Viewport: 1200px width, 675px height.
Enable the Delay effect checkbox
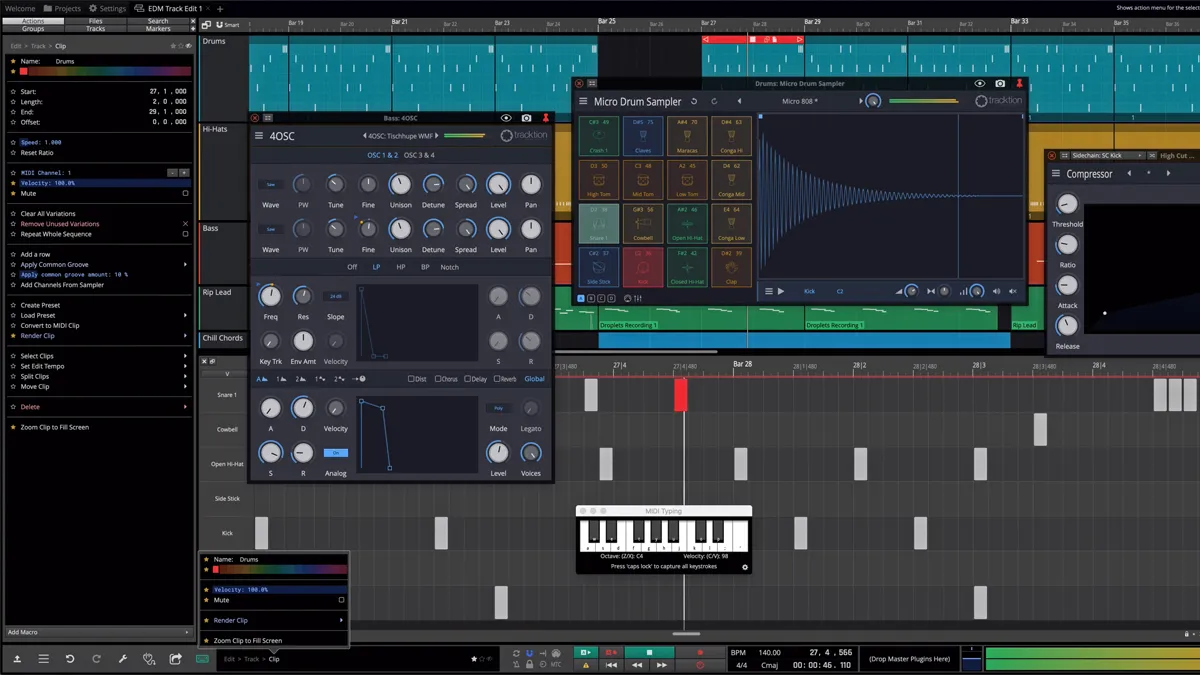click(468, 379)
